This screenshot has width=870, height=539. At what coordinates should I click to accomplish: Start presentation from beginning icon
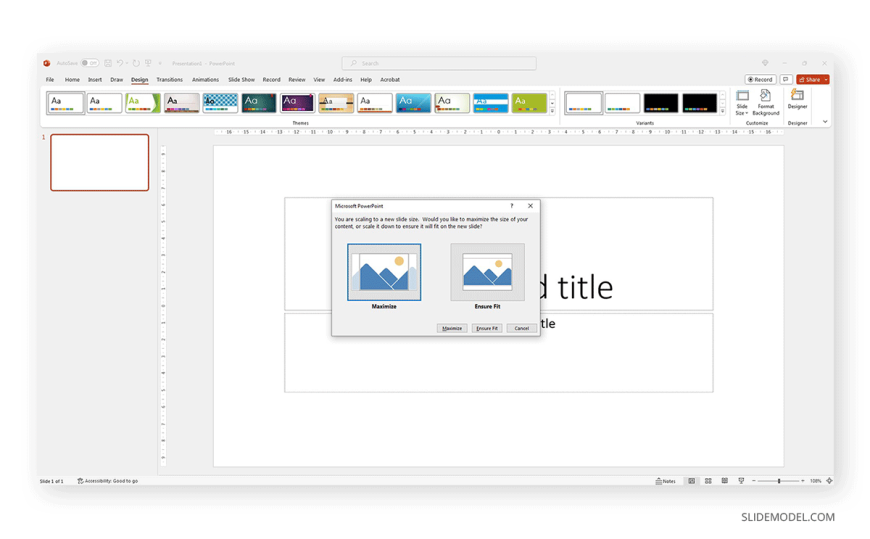pyautogui.click(x=148, y=63)
